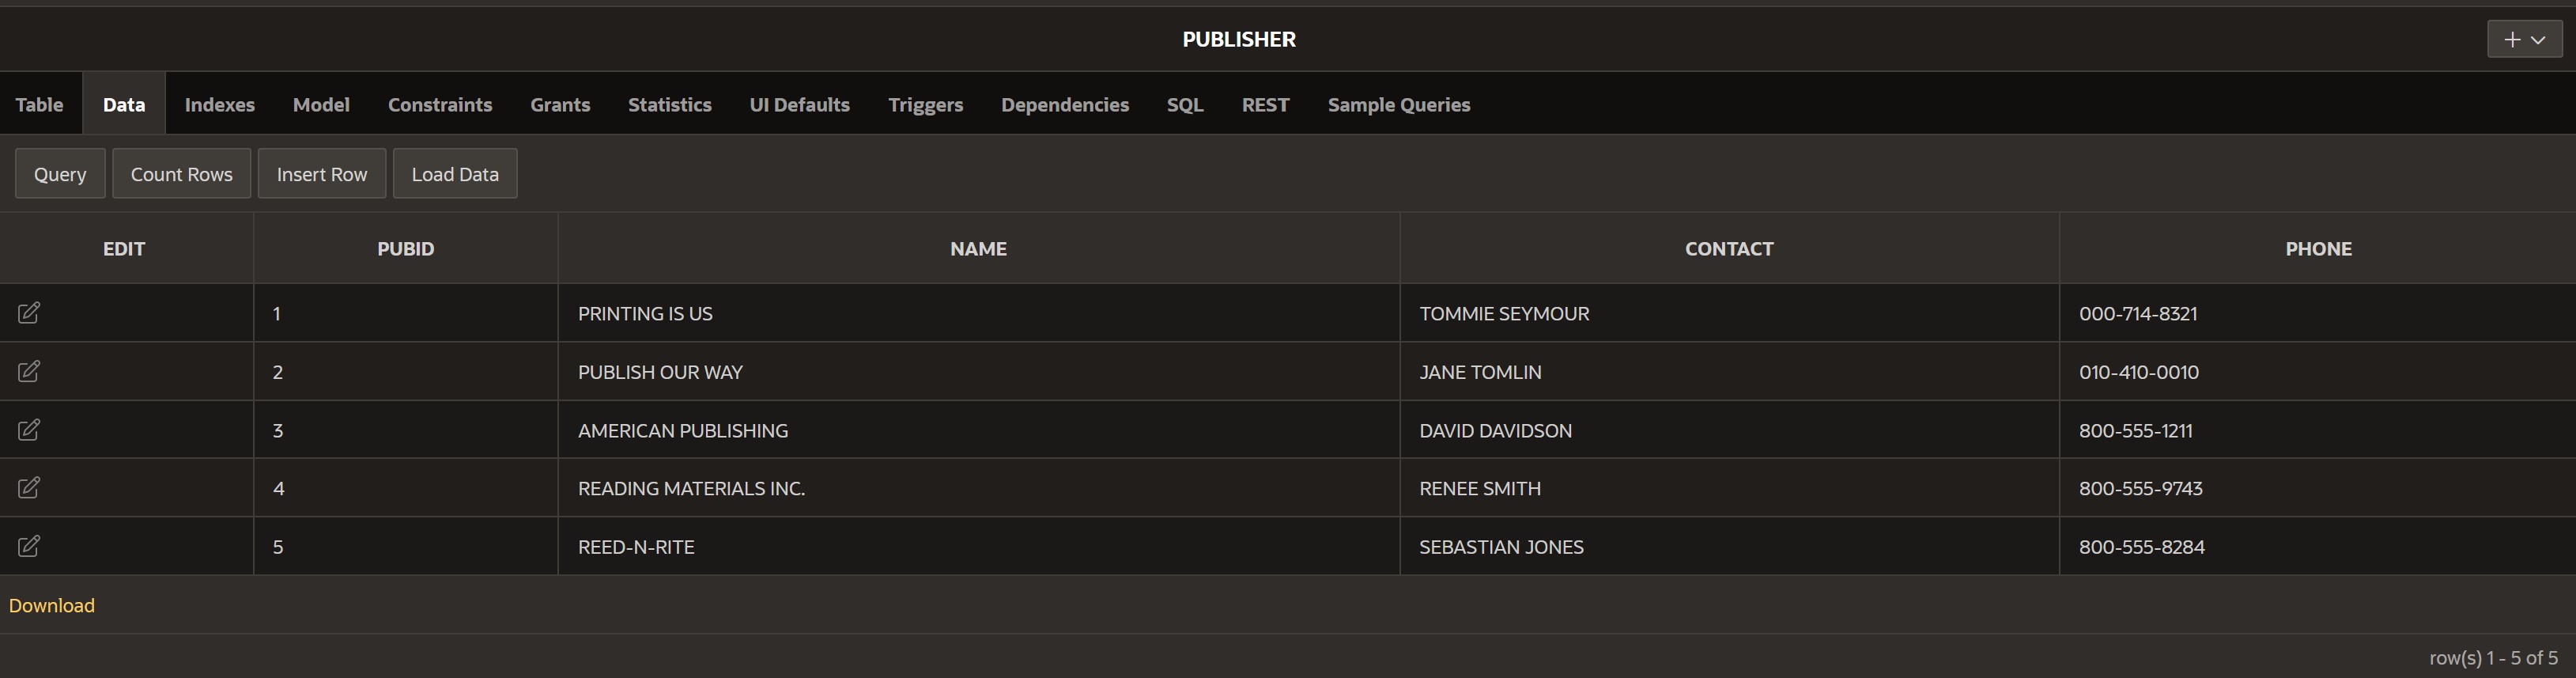Image resolution: width=2576 pixels, height=678 pixels.
Task: Click PUBID value 4
Action: click(x=279, y=488)
